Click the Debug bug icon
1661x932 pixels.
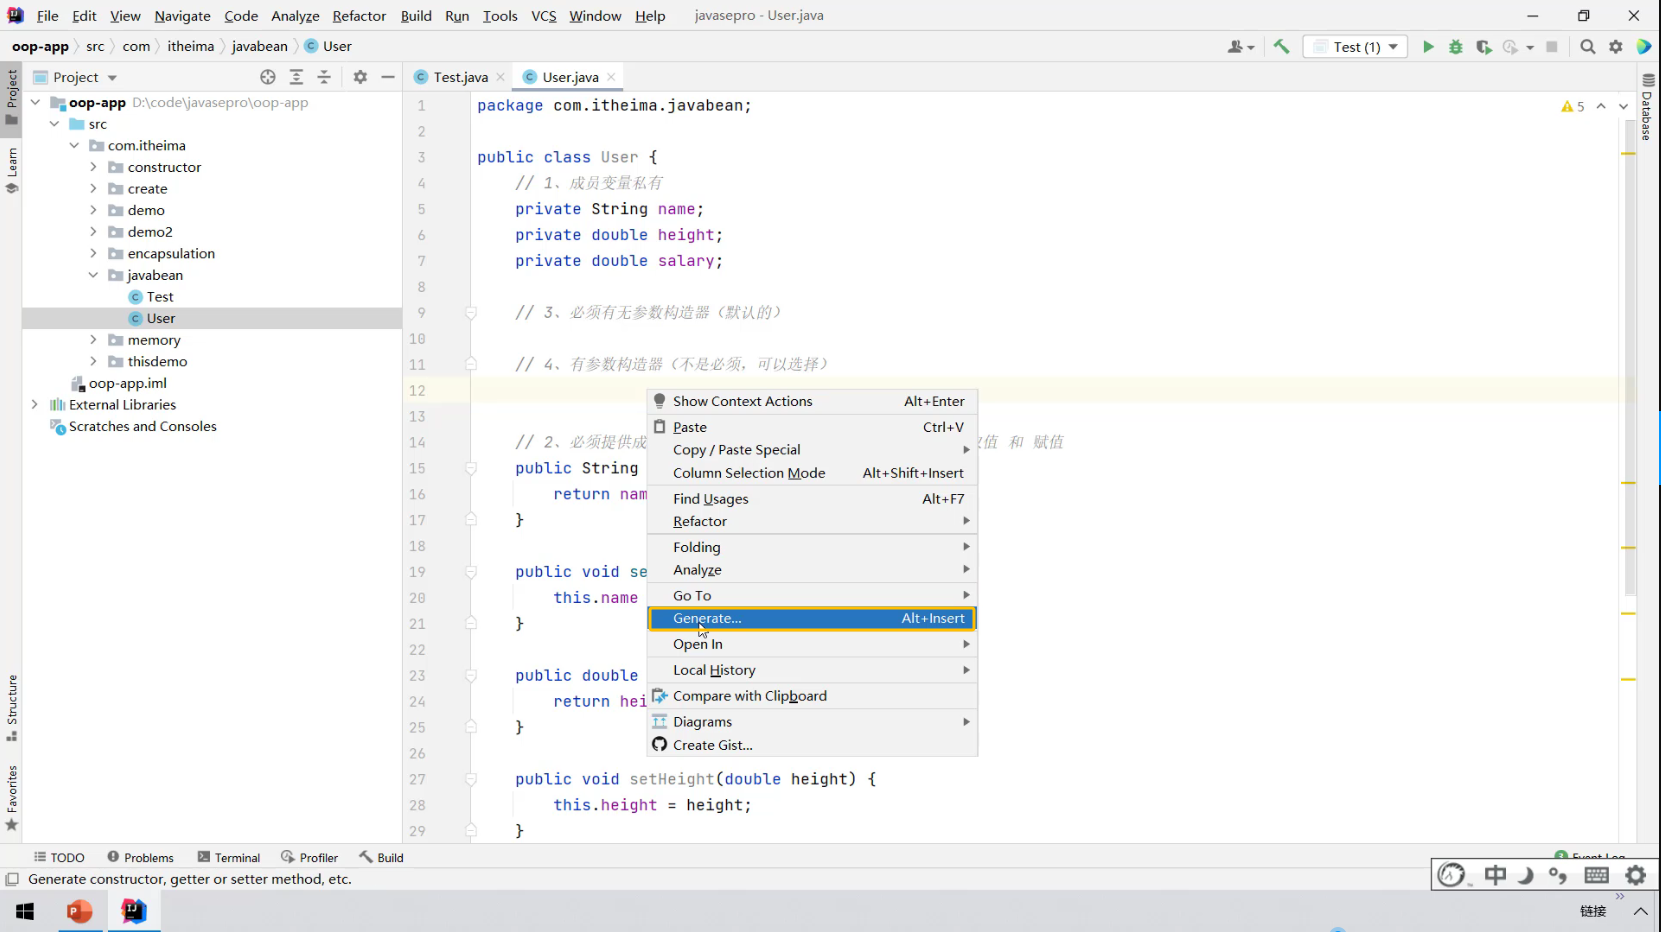[x=1456, y=47]
